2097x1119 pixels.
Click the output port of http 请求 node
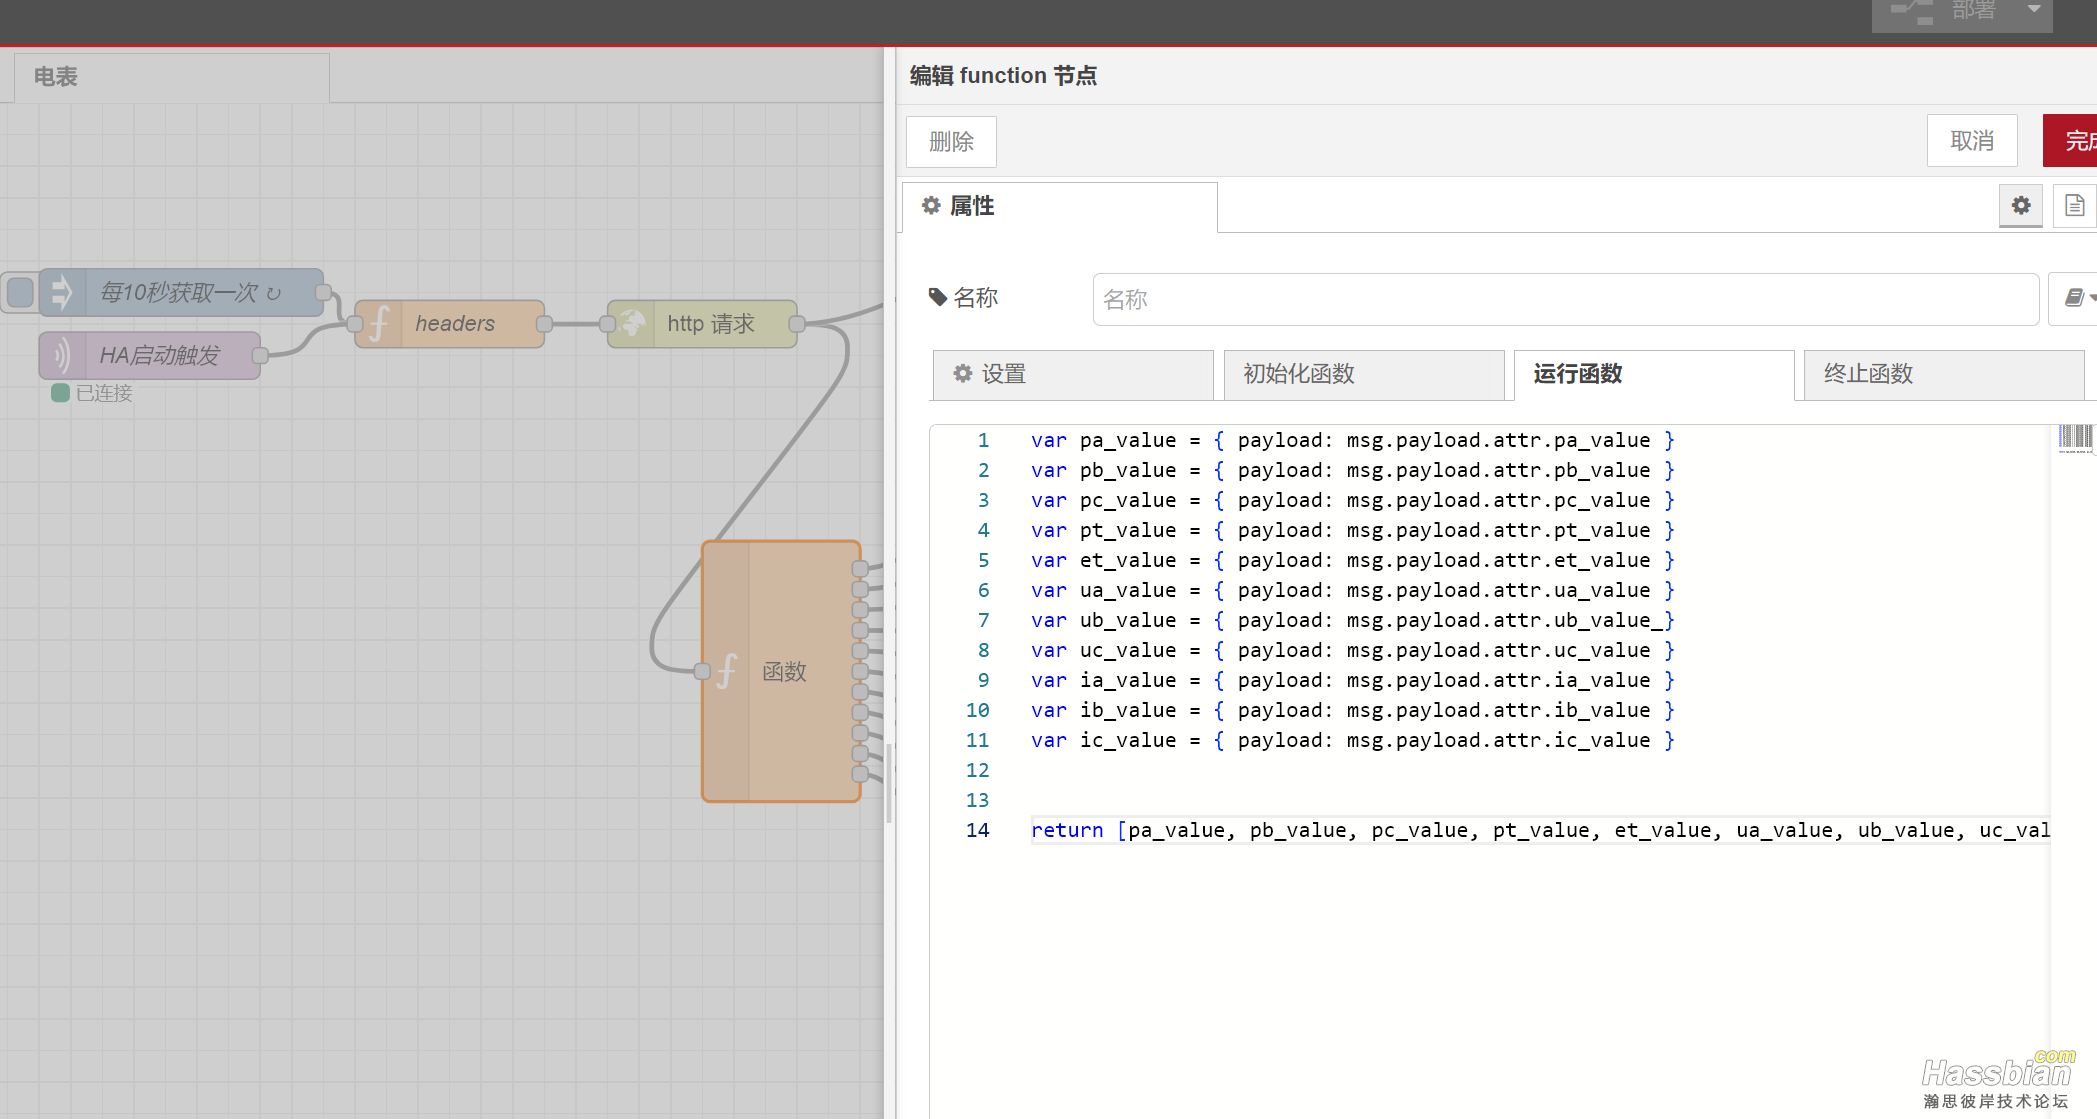pyautogui.click(x=797, y=323)
